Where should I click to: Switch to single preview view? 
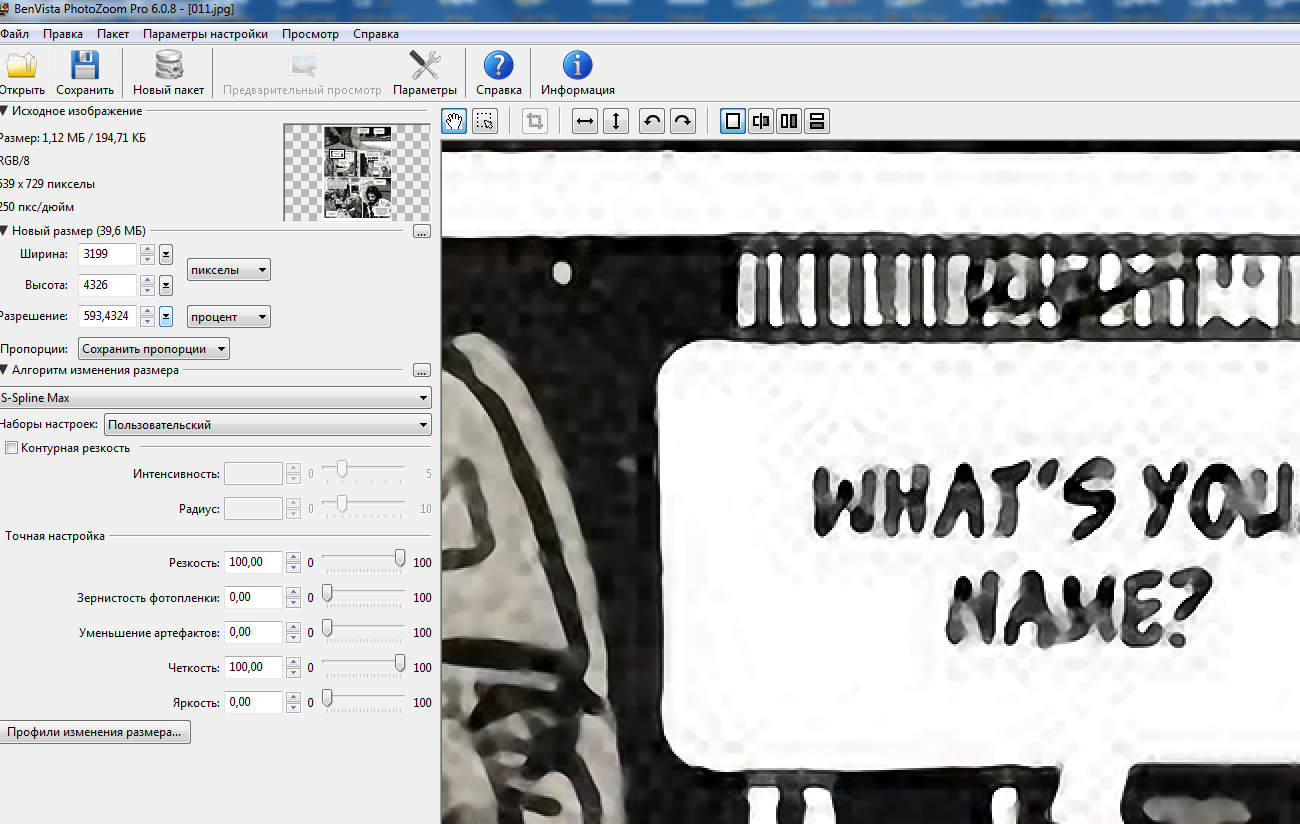[733, 121]
